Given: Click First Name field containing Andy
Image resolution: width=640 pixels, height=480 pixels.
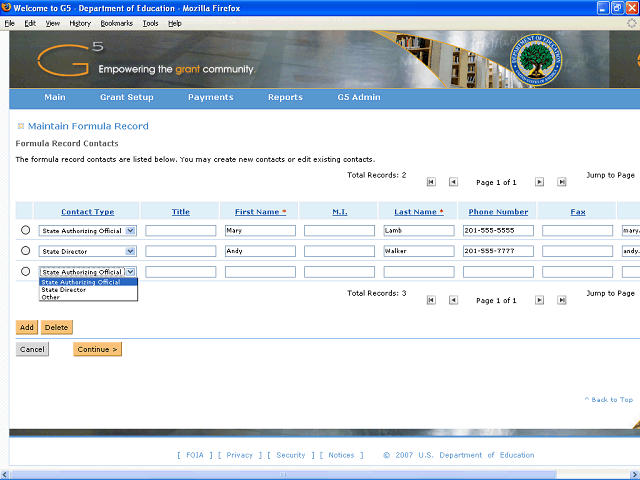Looking at the screenshot, I should tap(260, 251).
